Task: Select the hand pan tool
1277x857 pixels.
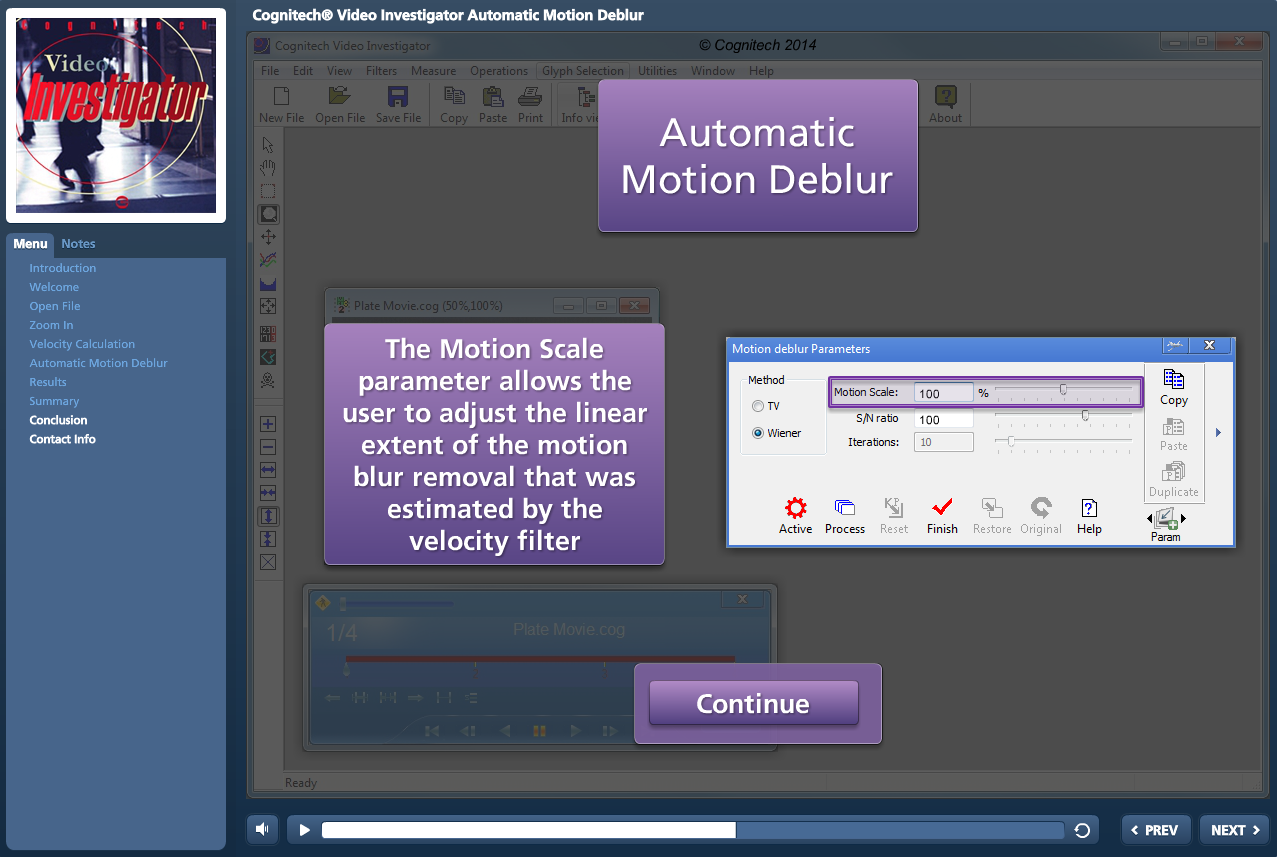Action: tap(268, 168)
